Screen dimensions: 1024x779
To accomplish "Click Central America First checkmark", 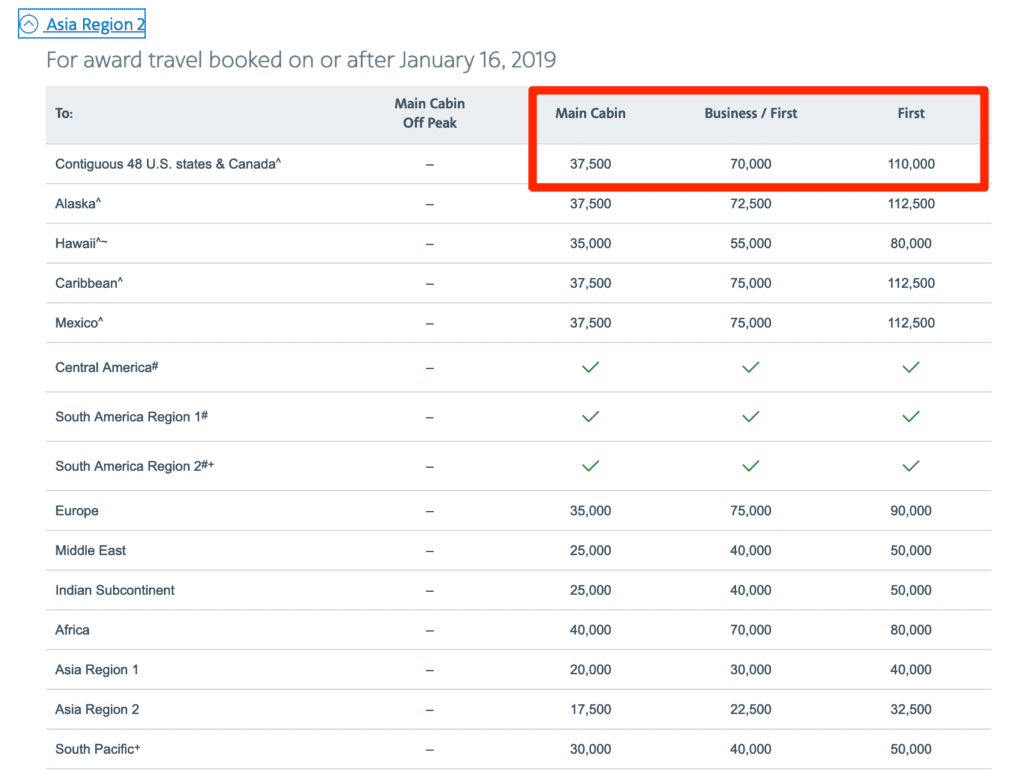I will 910,368.
